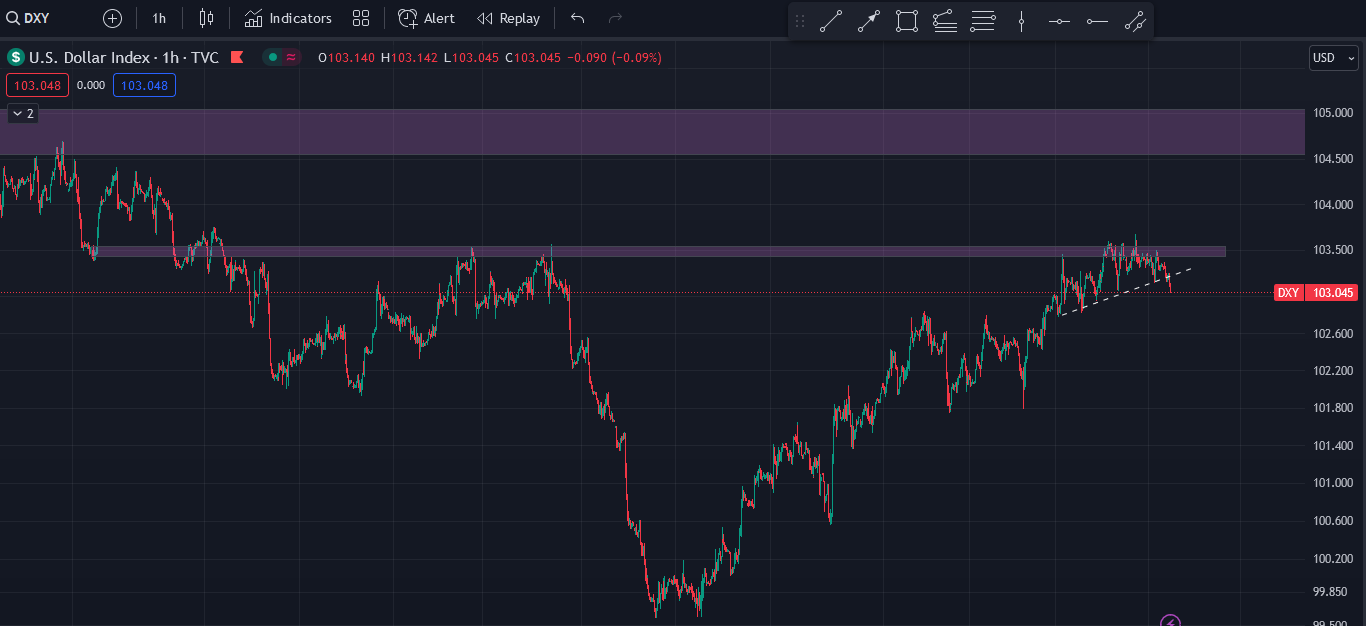Expand the collapsed indicators legend showing 2

tap(22, 114)
